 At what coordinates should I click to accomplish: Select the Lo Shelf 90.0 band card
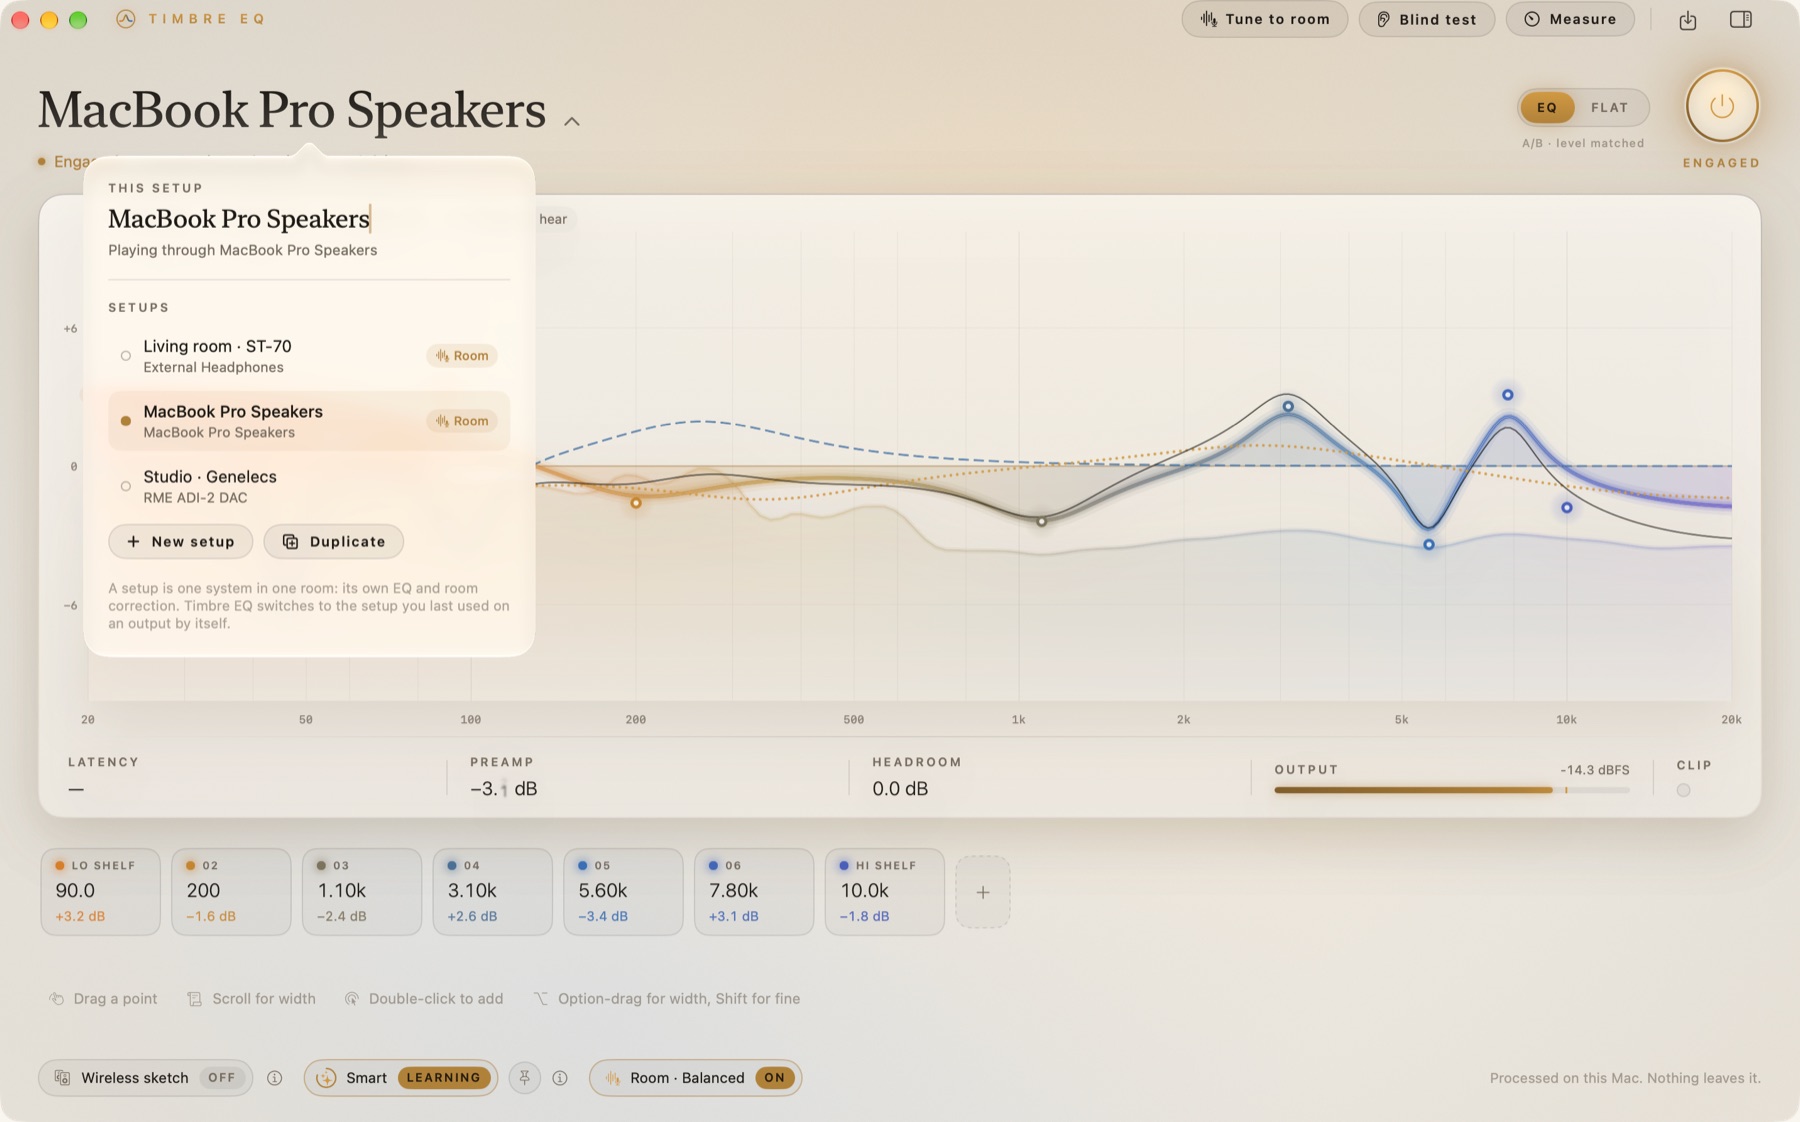pos(100,891)
